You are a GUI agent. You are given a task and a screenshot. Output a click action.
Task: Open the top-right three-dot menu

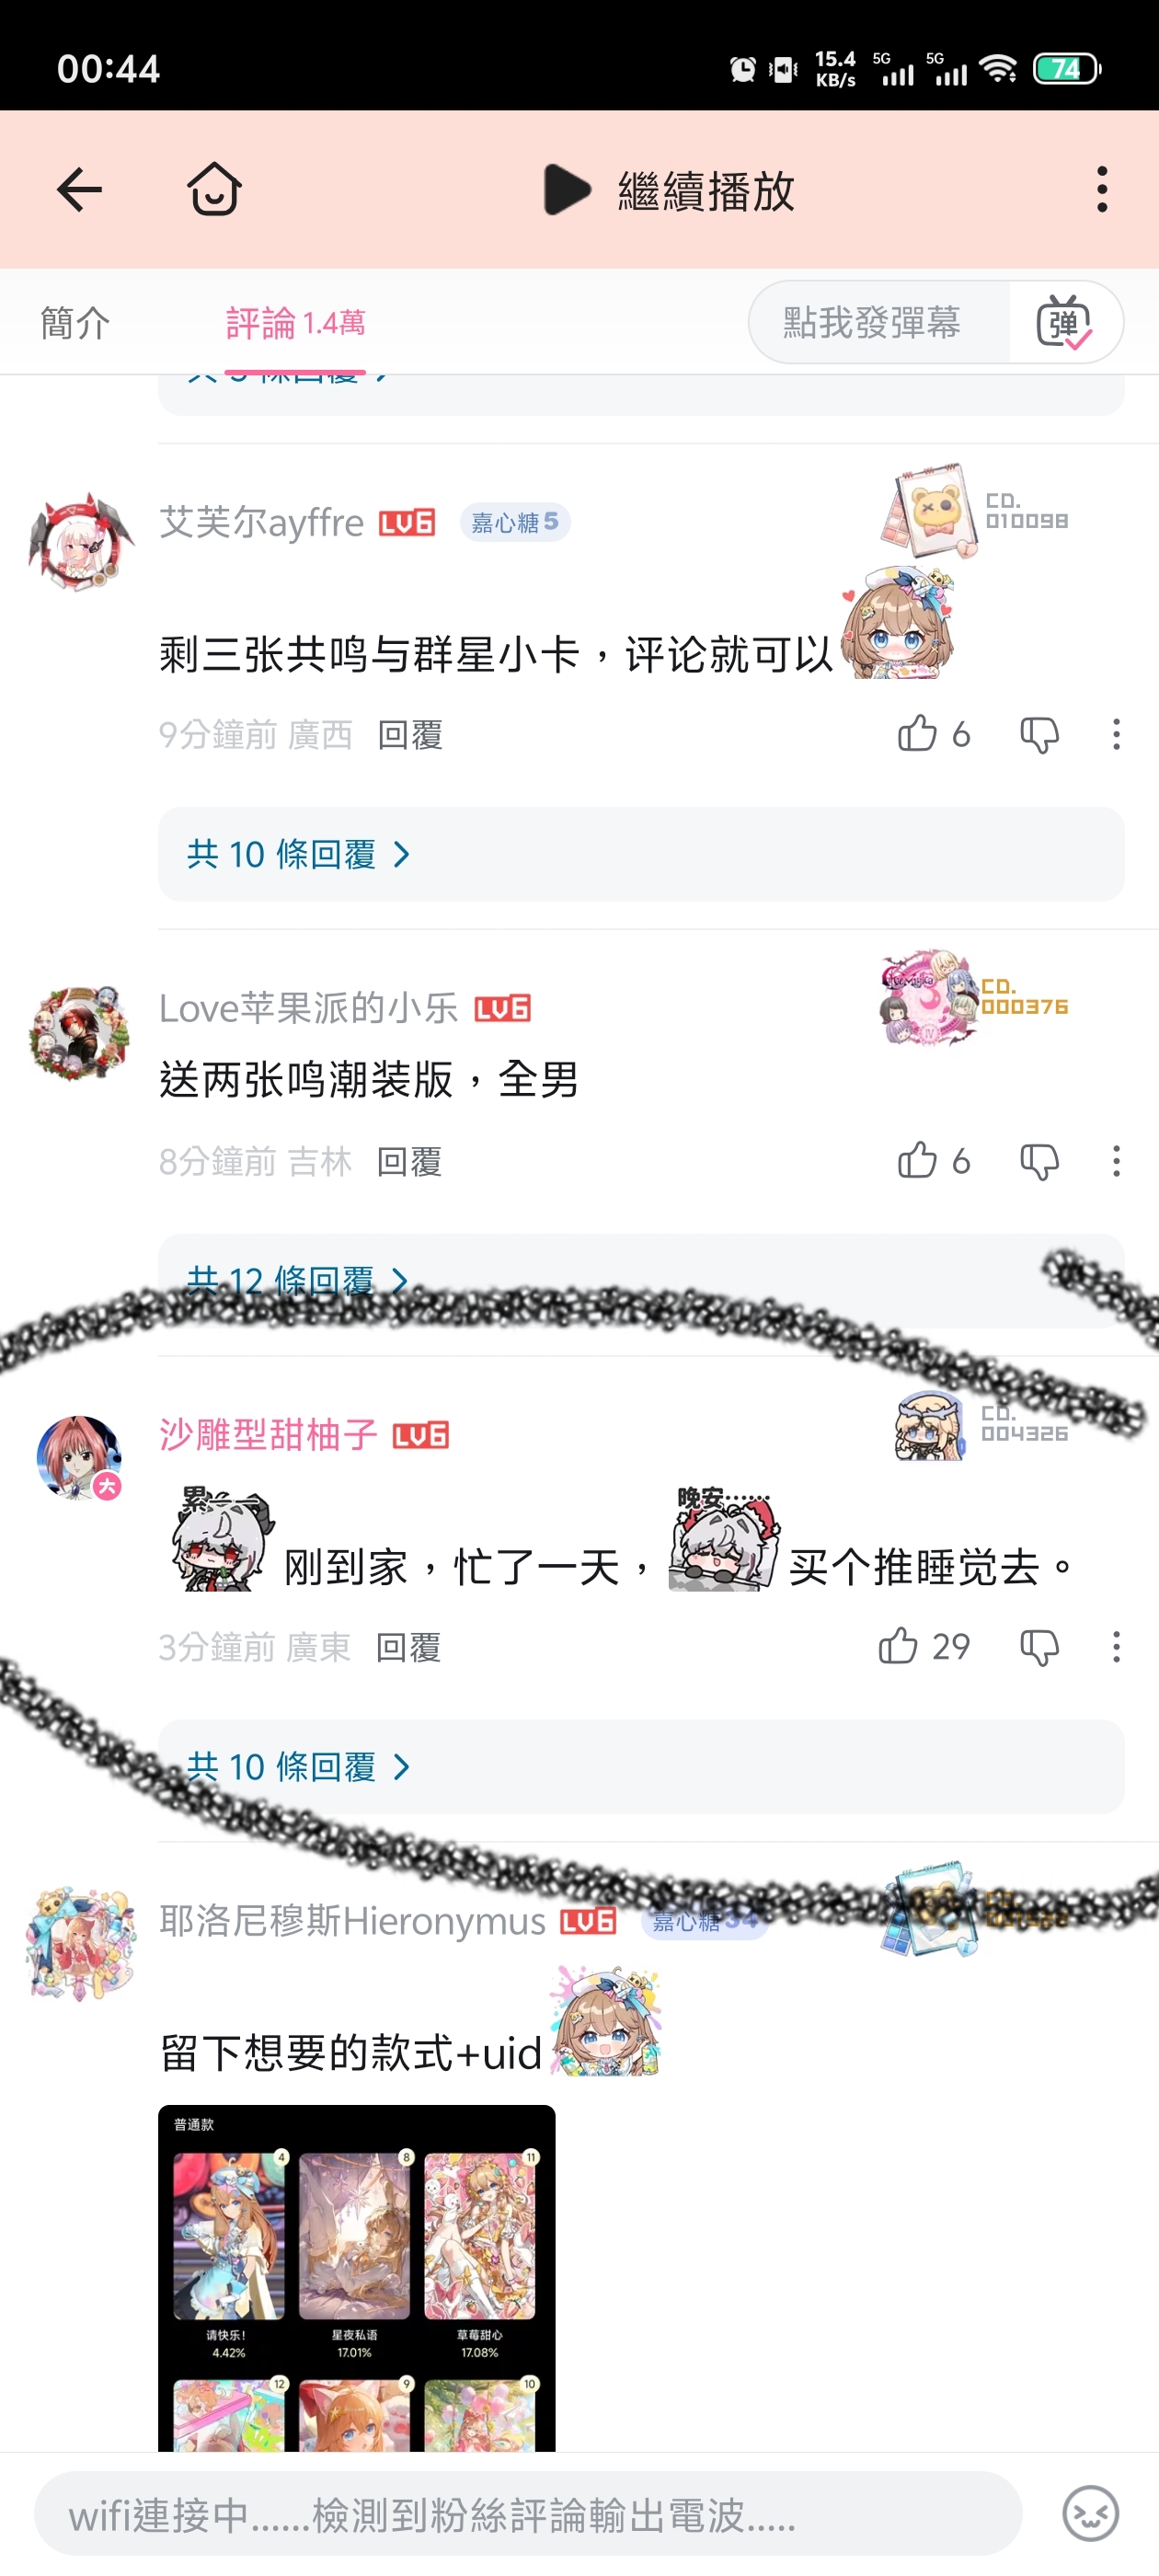click(x=1102, y=190)
